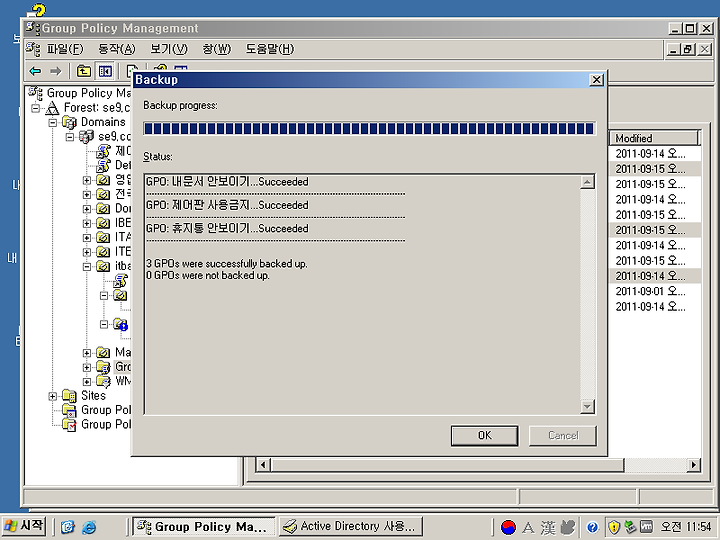
Task: Click the horizontal scrollbar thumb
Action: click(x=447, y=465)
